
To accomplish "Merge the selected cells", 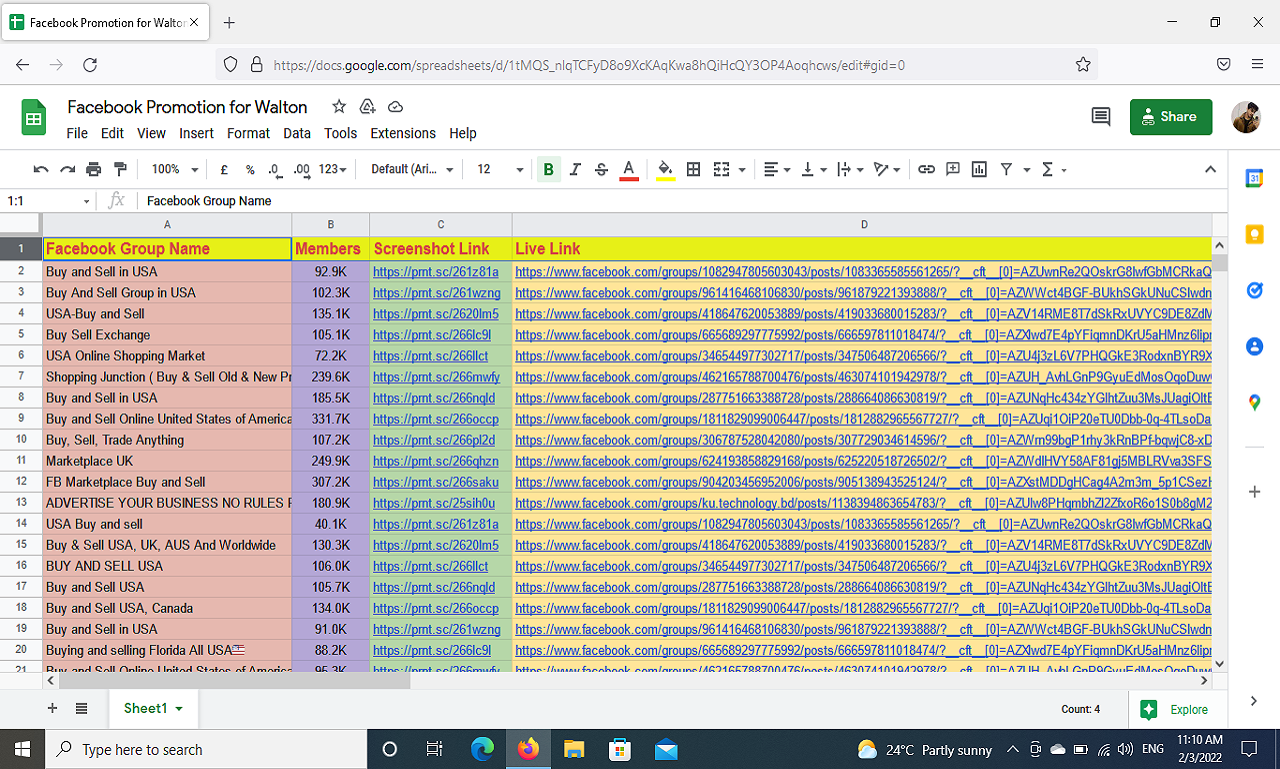I will (722, 170).
